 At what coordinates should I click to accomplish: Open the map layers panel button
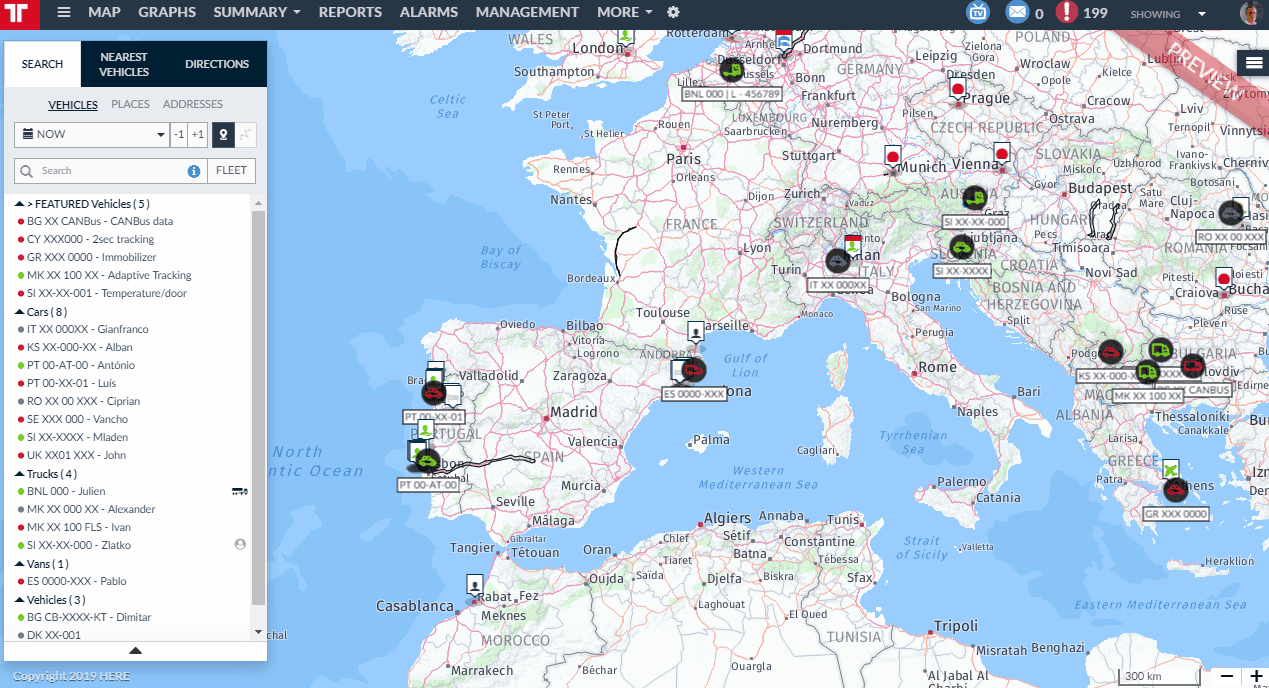1253,63
